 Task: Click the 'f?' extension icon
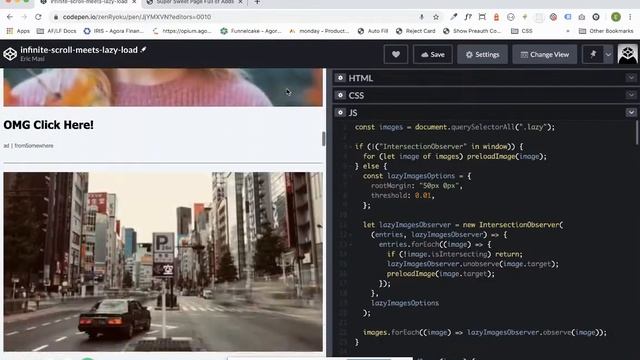pyautogui.click(x=468, y=17)
